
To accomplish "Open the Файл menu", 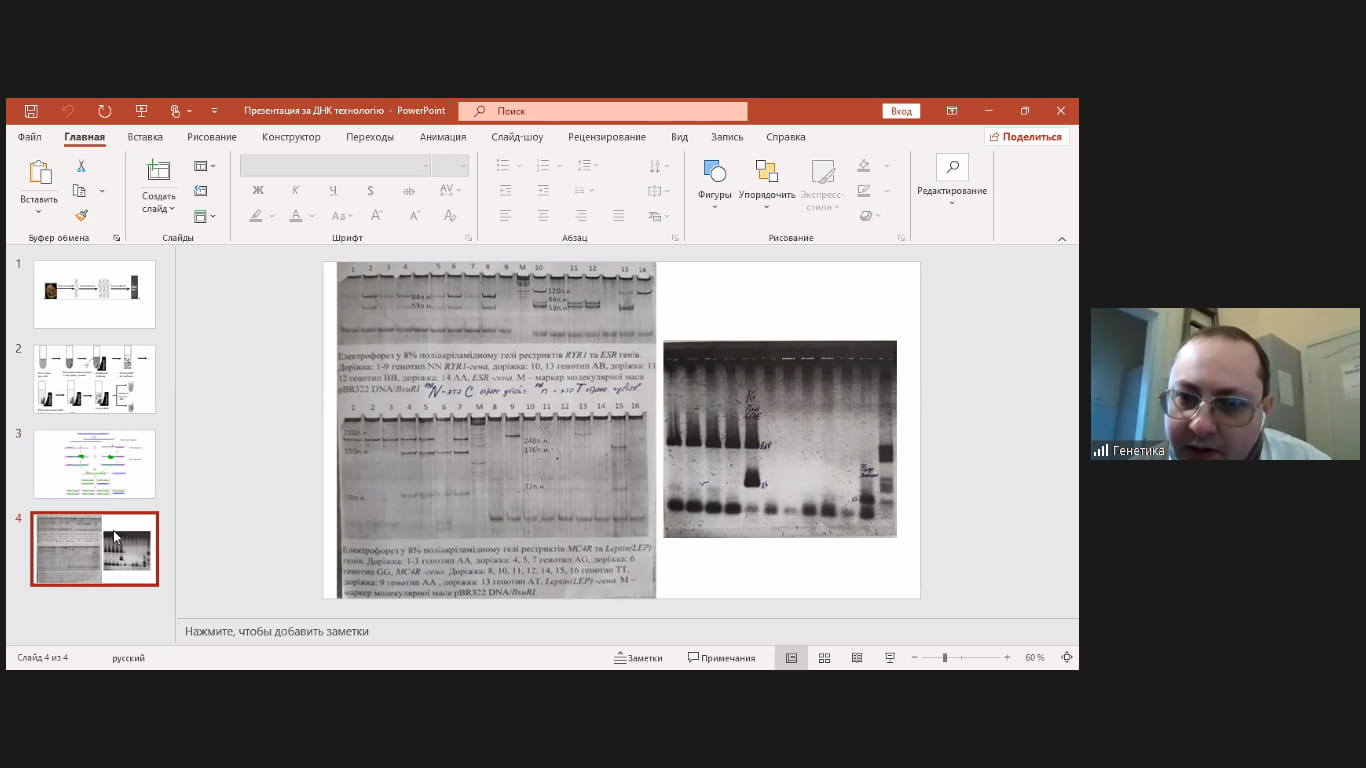I will [30, 137].
